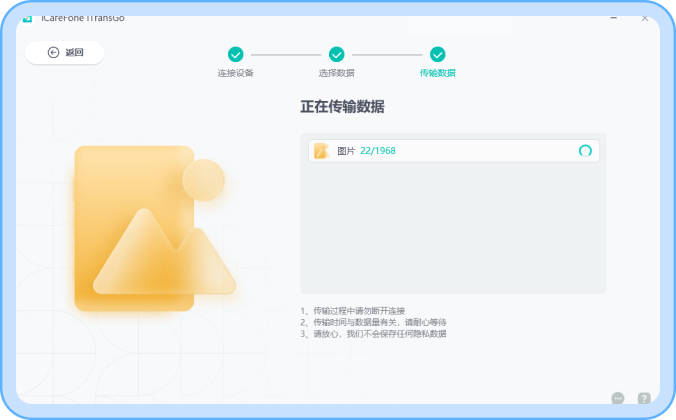Click the 返回 back button
Image resolution: width=676 pixels, height=420 pixels.
65,53
